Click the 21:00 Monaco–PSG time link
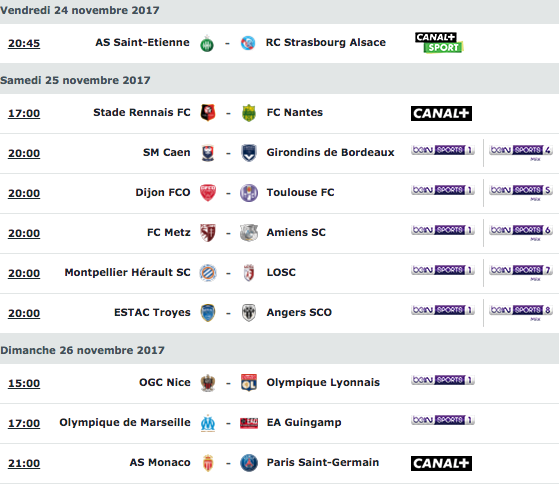This screenshot has height=484, width=559. pos(24,463)
